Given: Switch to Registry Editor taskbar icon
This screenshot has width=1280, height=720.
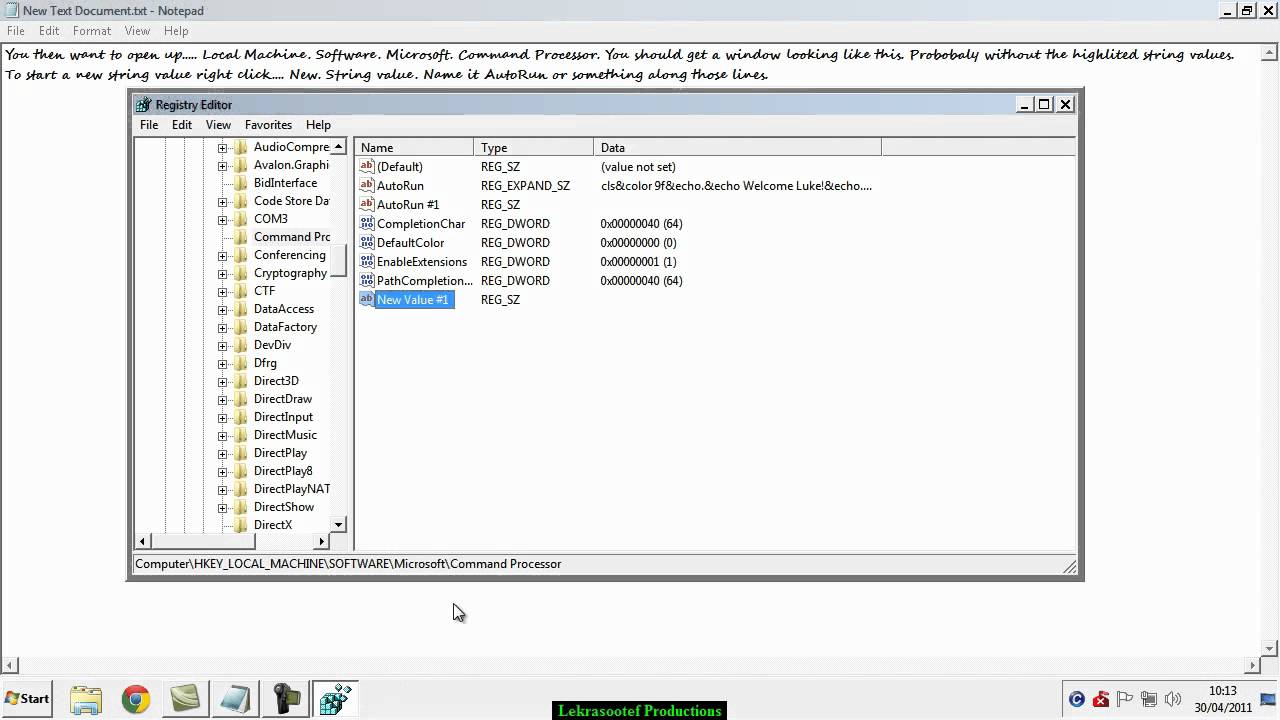Looking at the screenshot, I should coord(335,699).
